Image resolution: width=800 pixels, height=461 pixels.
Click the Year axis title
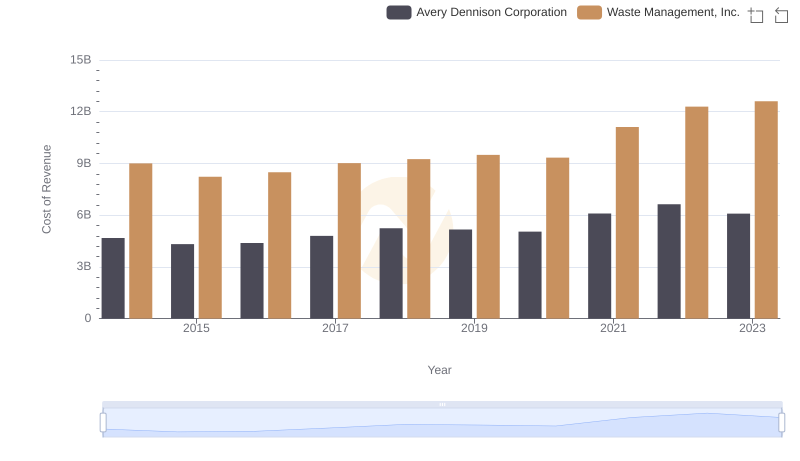(x=439, y=370)
